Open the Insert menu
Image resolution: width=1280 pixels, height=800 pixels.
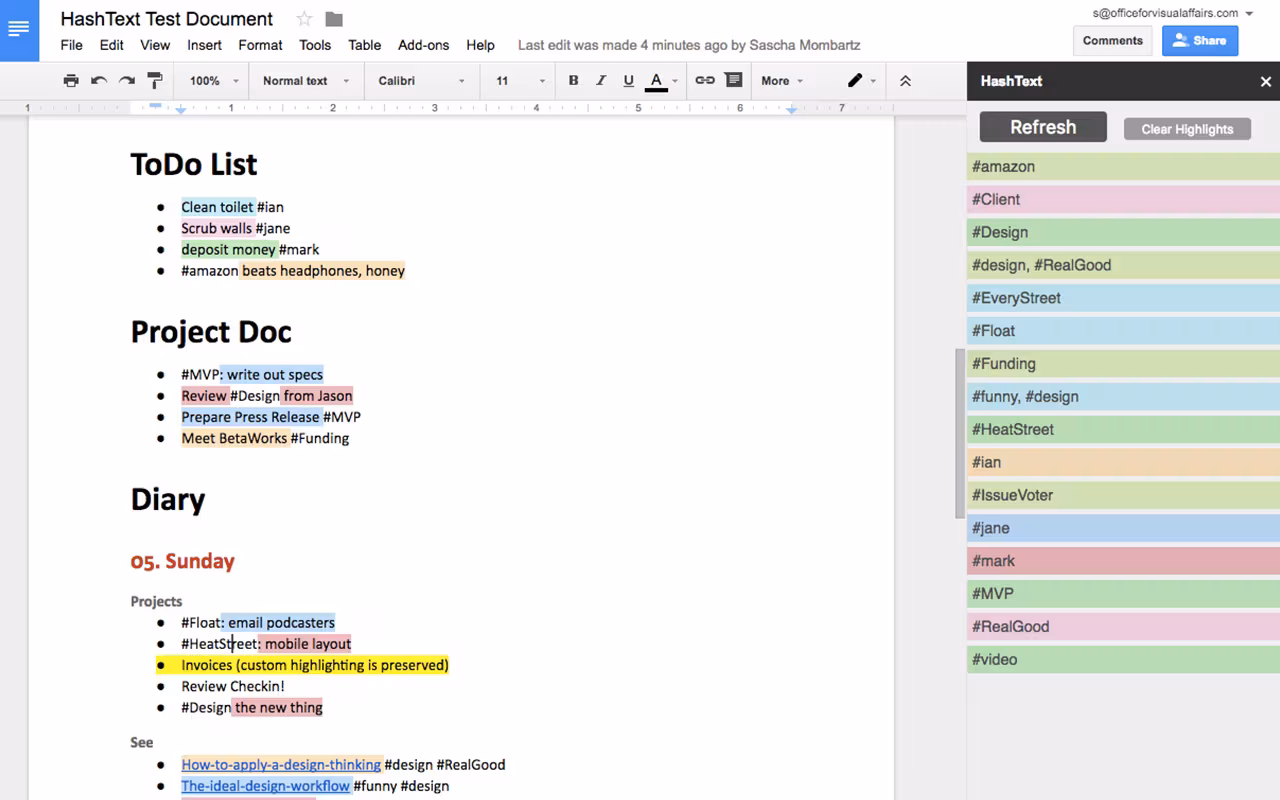point(204,45)
